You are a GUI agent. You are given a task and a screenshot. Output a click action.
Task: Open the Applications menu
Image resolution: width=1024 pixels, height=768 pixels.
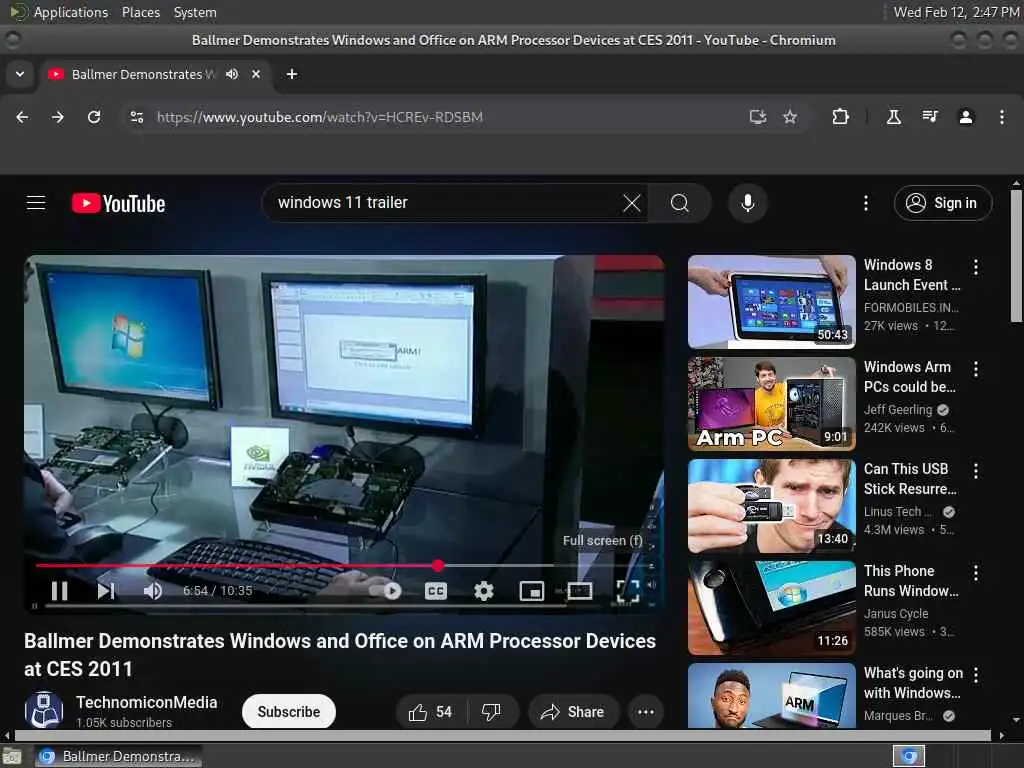tap(71, 12)
